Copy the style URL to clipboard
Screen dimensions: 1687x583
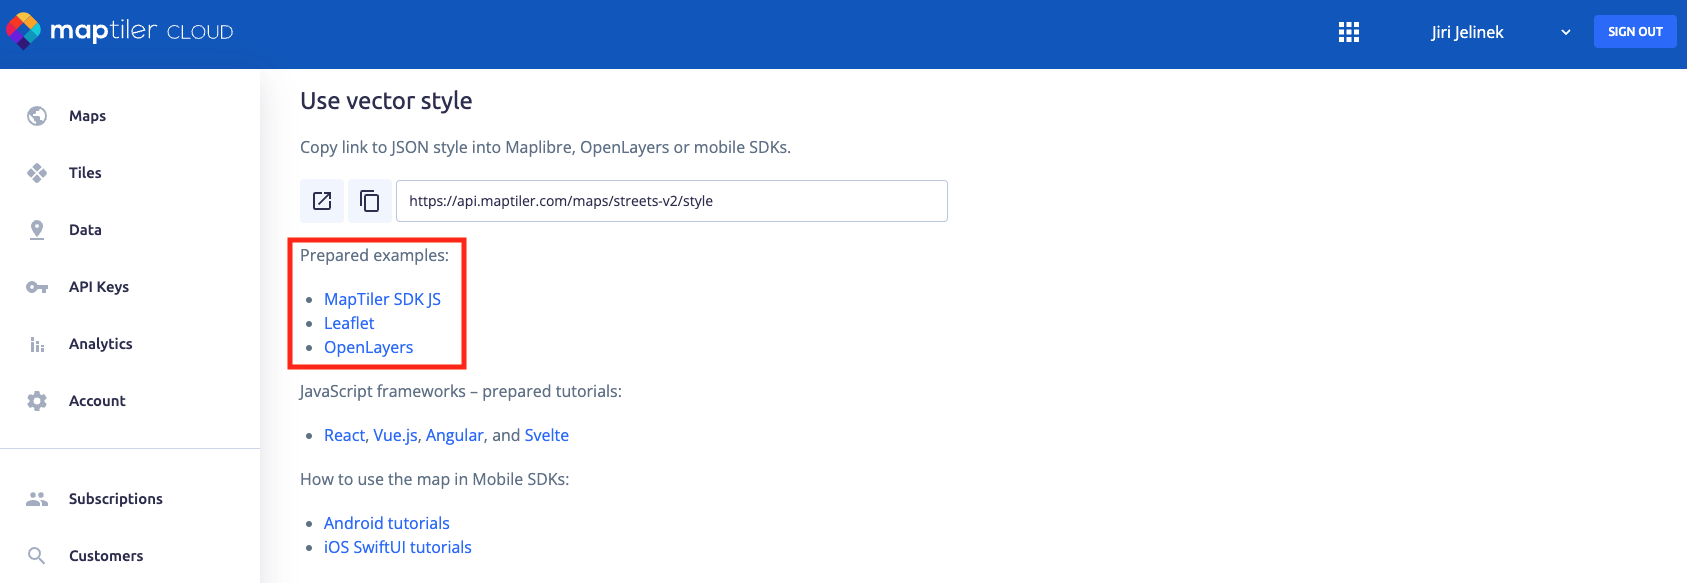click(370, 201)
